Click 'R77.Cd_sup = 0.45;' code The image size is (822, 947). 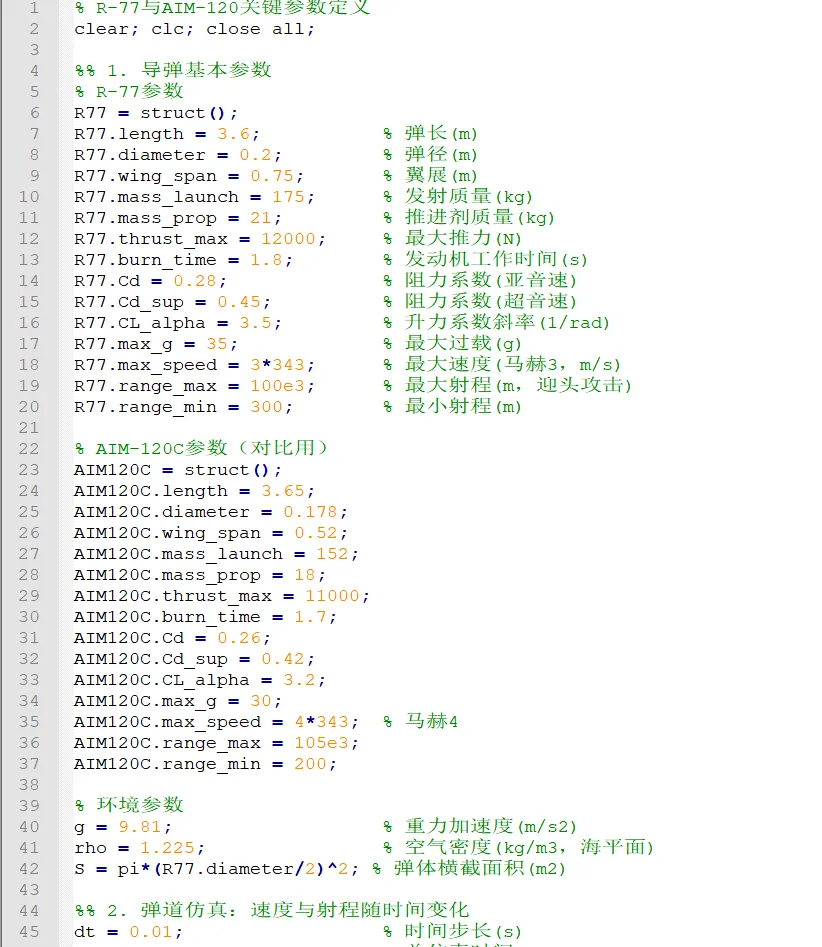tap(172, 301)
